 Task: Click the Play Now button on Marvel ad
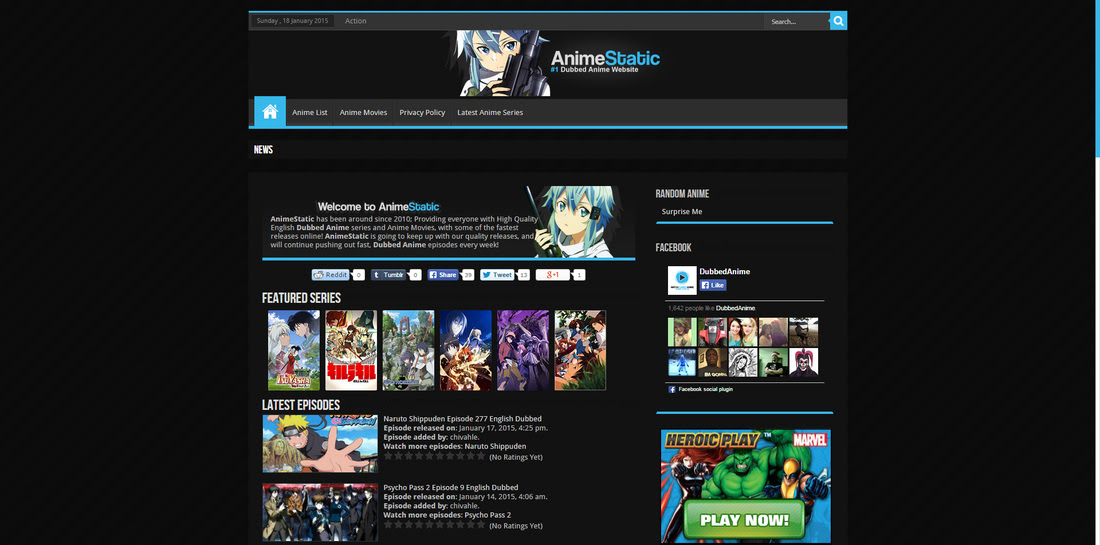click(x=744, y=520)
